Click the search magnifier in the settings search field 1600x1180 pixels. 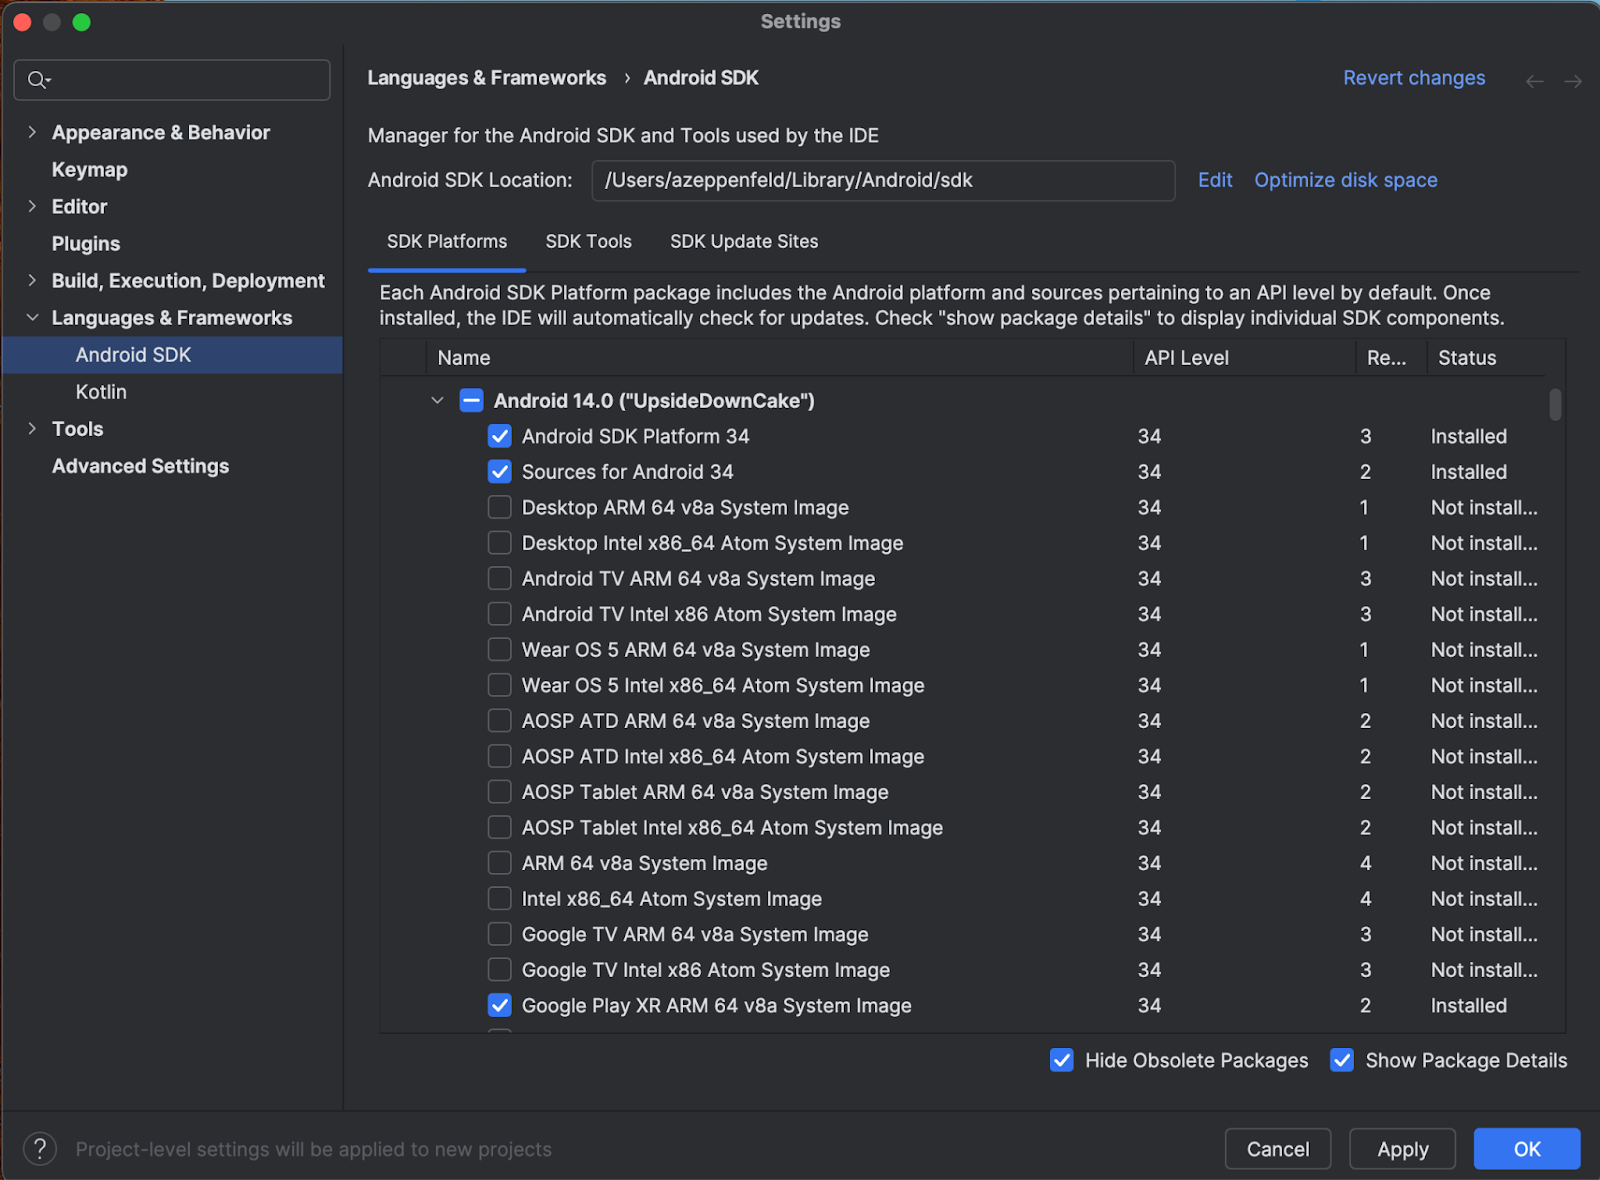click(x=37, y=80)
